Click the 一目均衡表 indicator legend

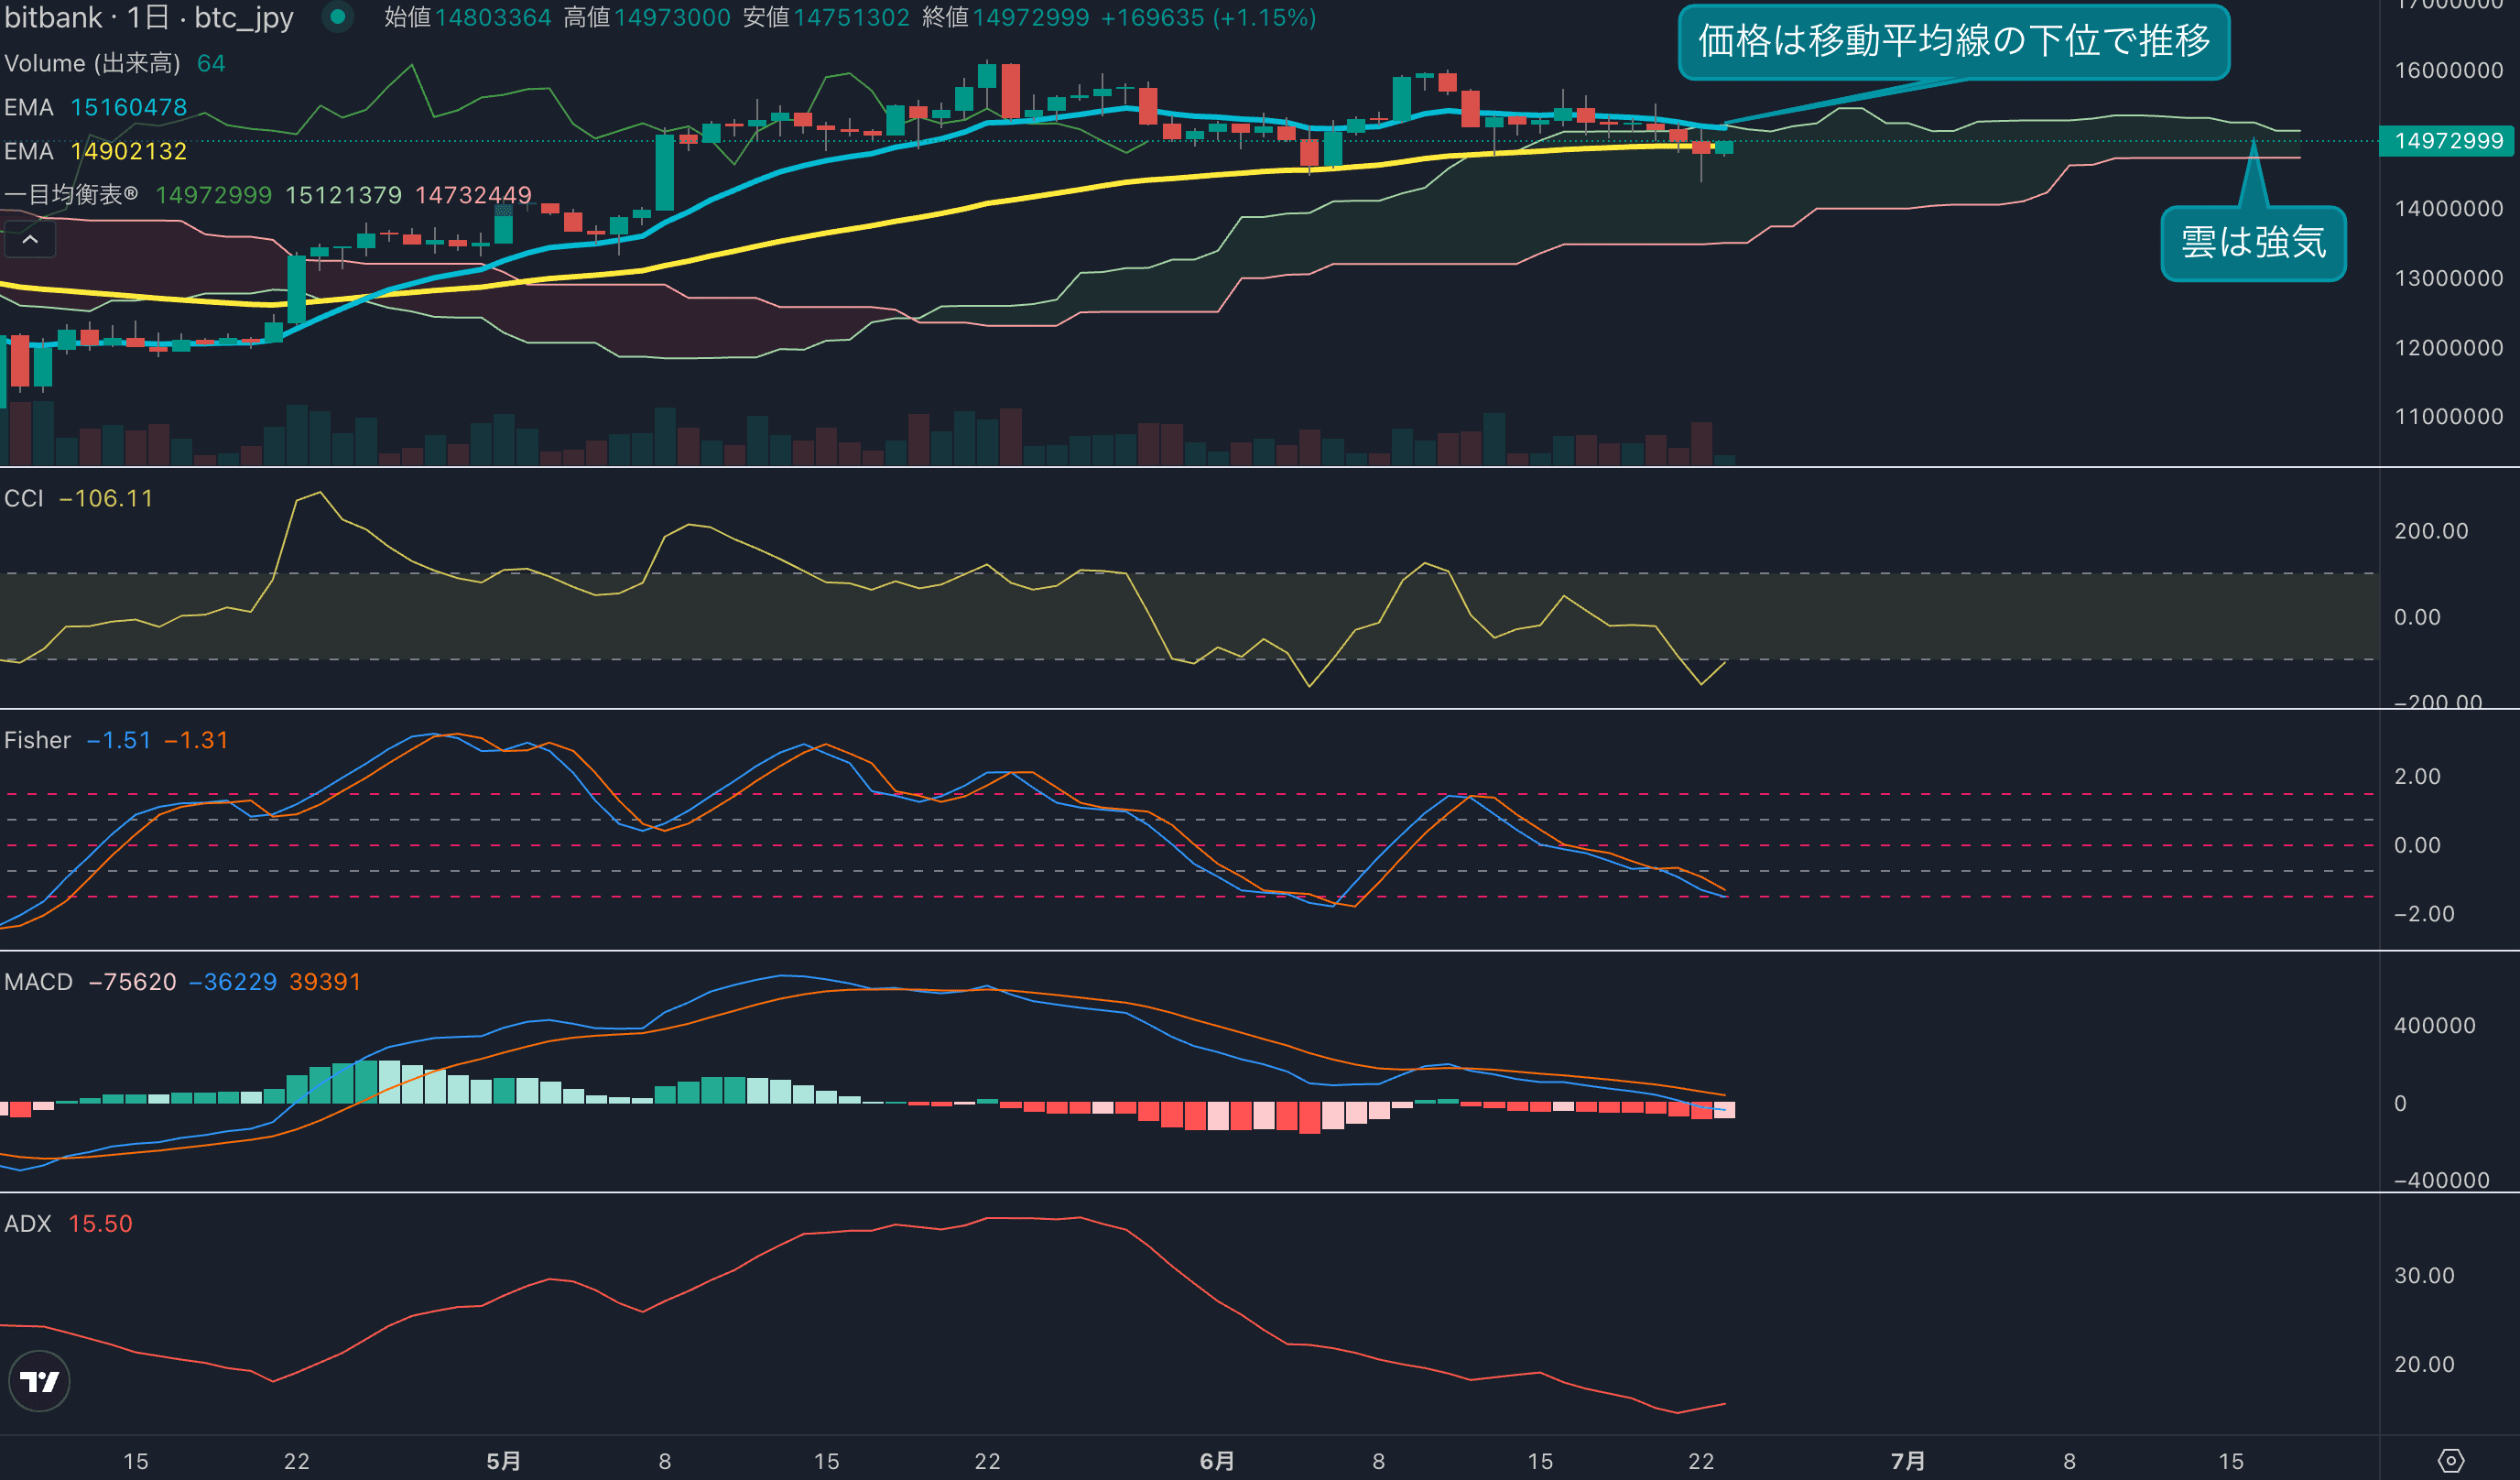[70, 194]
